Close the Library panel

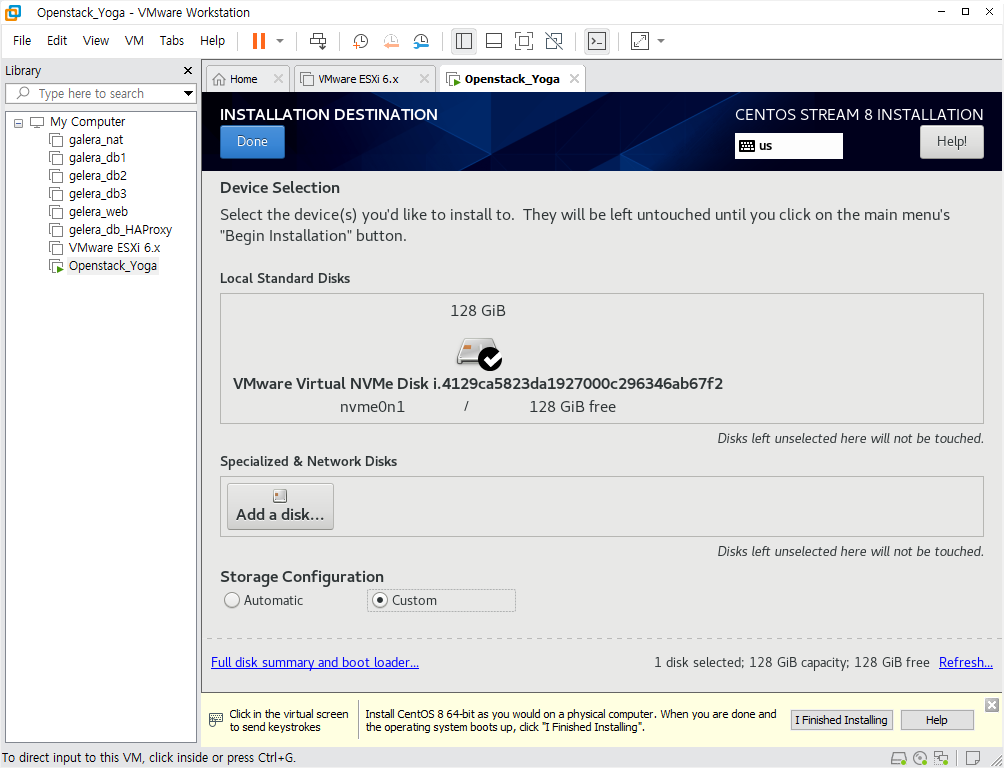tap(188, 70)
